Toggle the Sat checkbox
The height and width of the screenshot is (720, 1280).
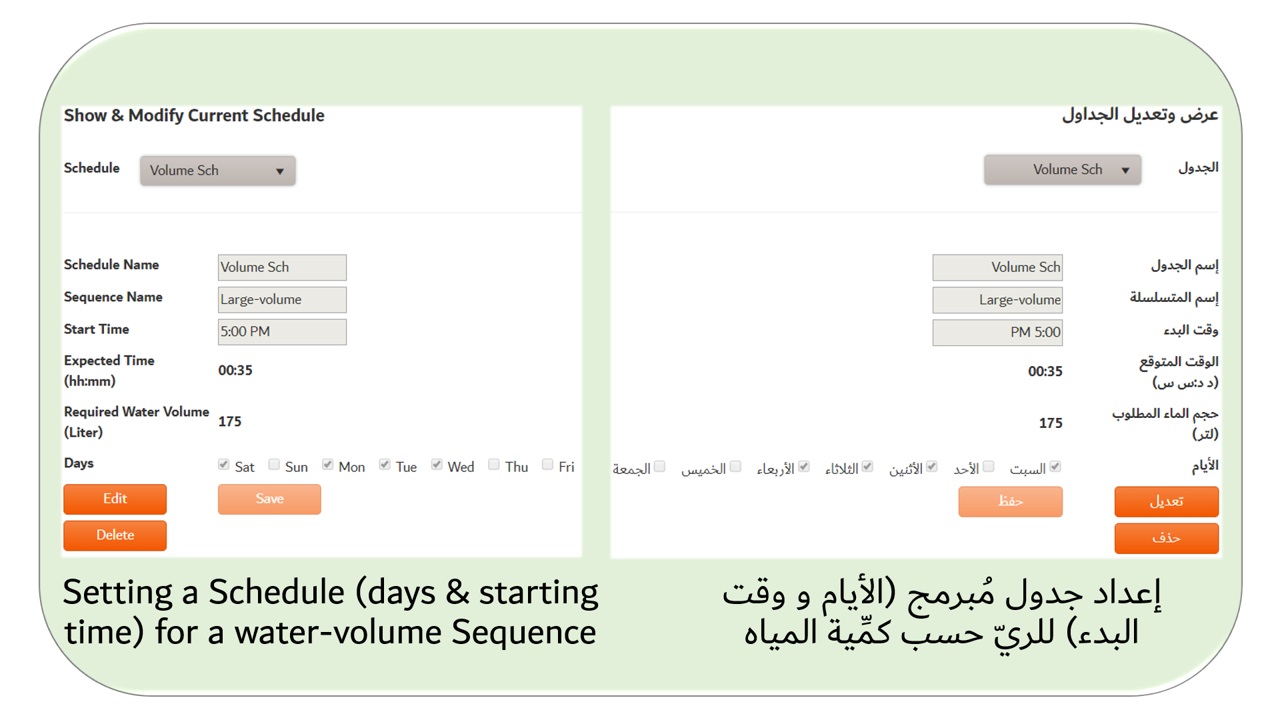[224, 465]
